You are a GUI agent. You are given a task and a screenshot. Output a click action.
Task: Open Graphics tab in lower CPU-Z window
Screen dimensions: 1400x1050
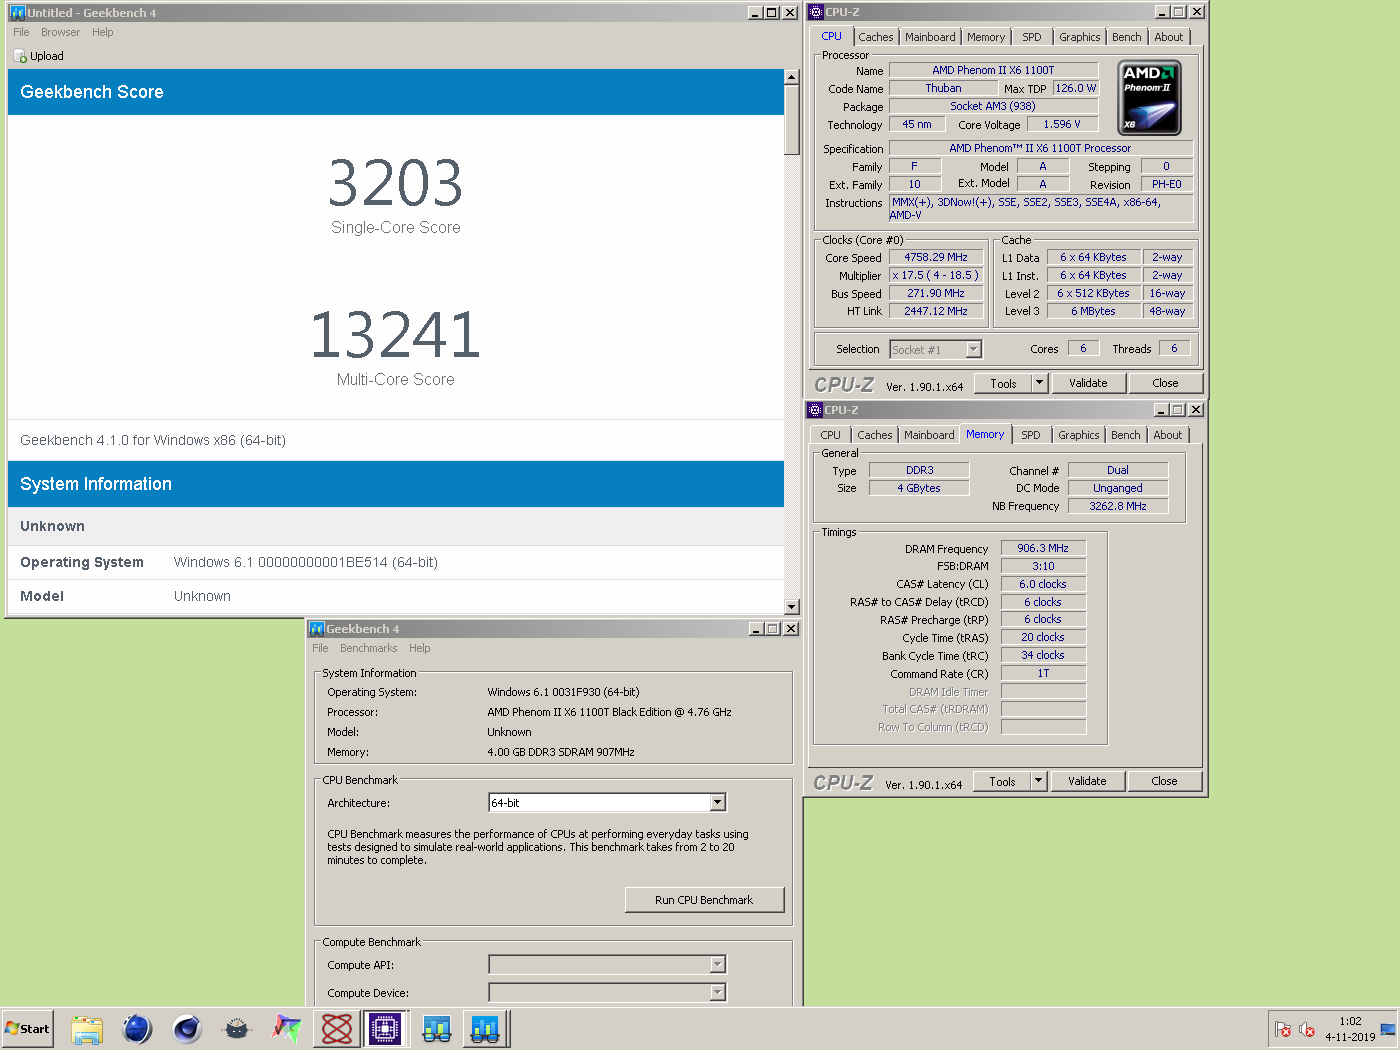click(x=1079, y=435)
